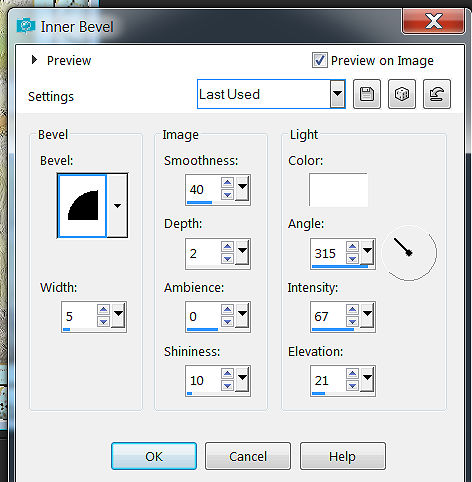Decrease Elevation with the down spinner arrow
Viewport: 472px width, 482px height.
tap(352, 386)
